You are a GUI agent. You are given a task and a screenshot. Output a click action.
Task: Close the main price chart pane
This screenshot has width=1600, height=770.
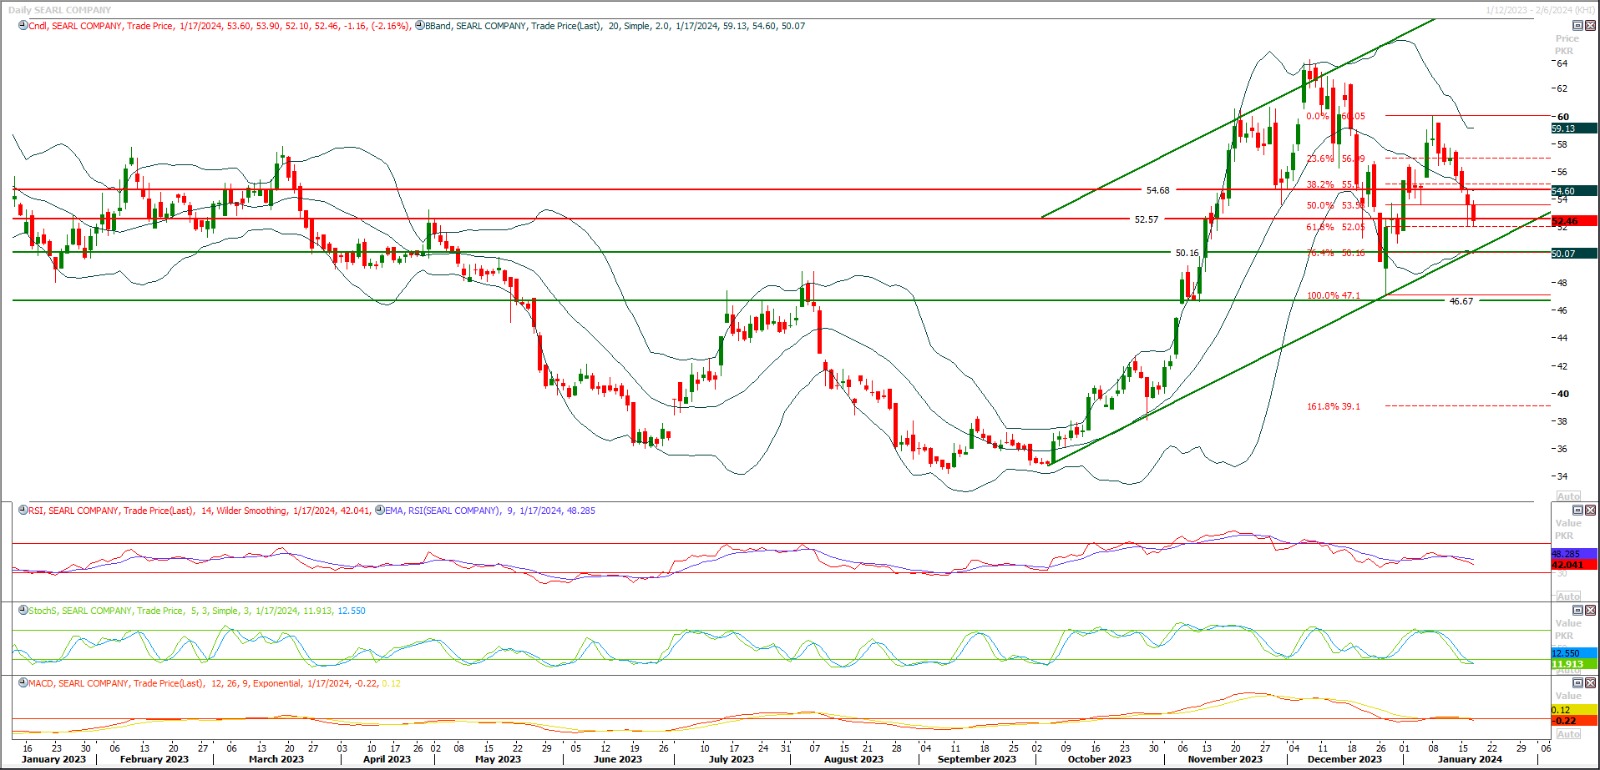(x=1590, y=26)
